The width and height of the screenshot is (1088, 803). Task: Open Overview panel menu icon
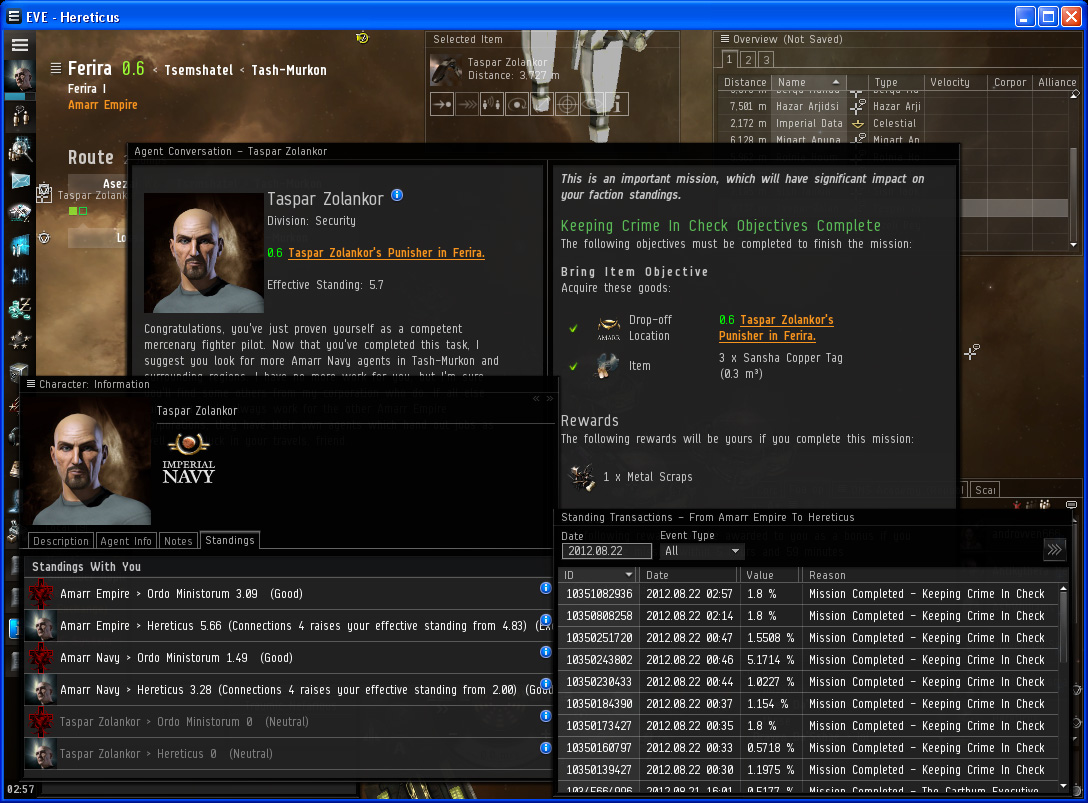tap(724, 39)
